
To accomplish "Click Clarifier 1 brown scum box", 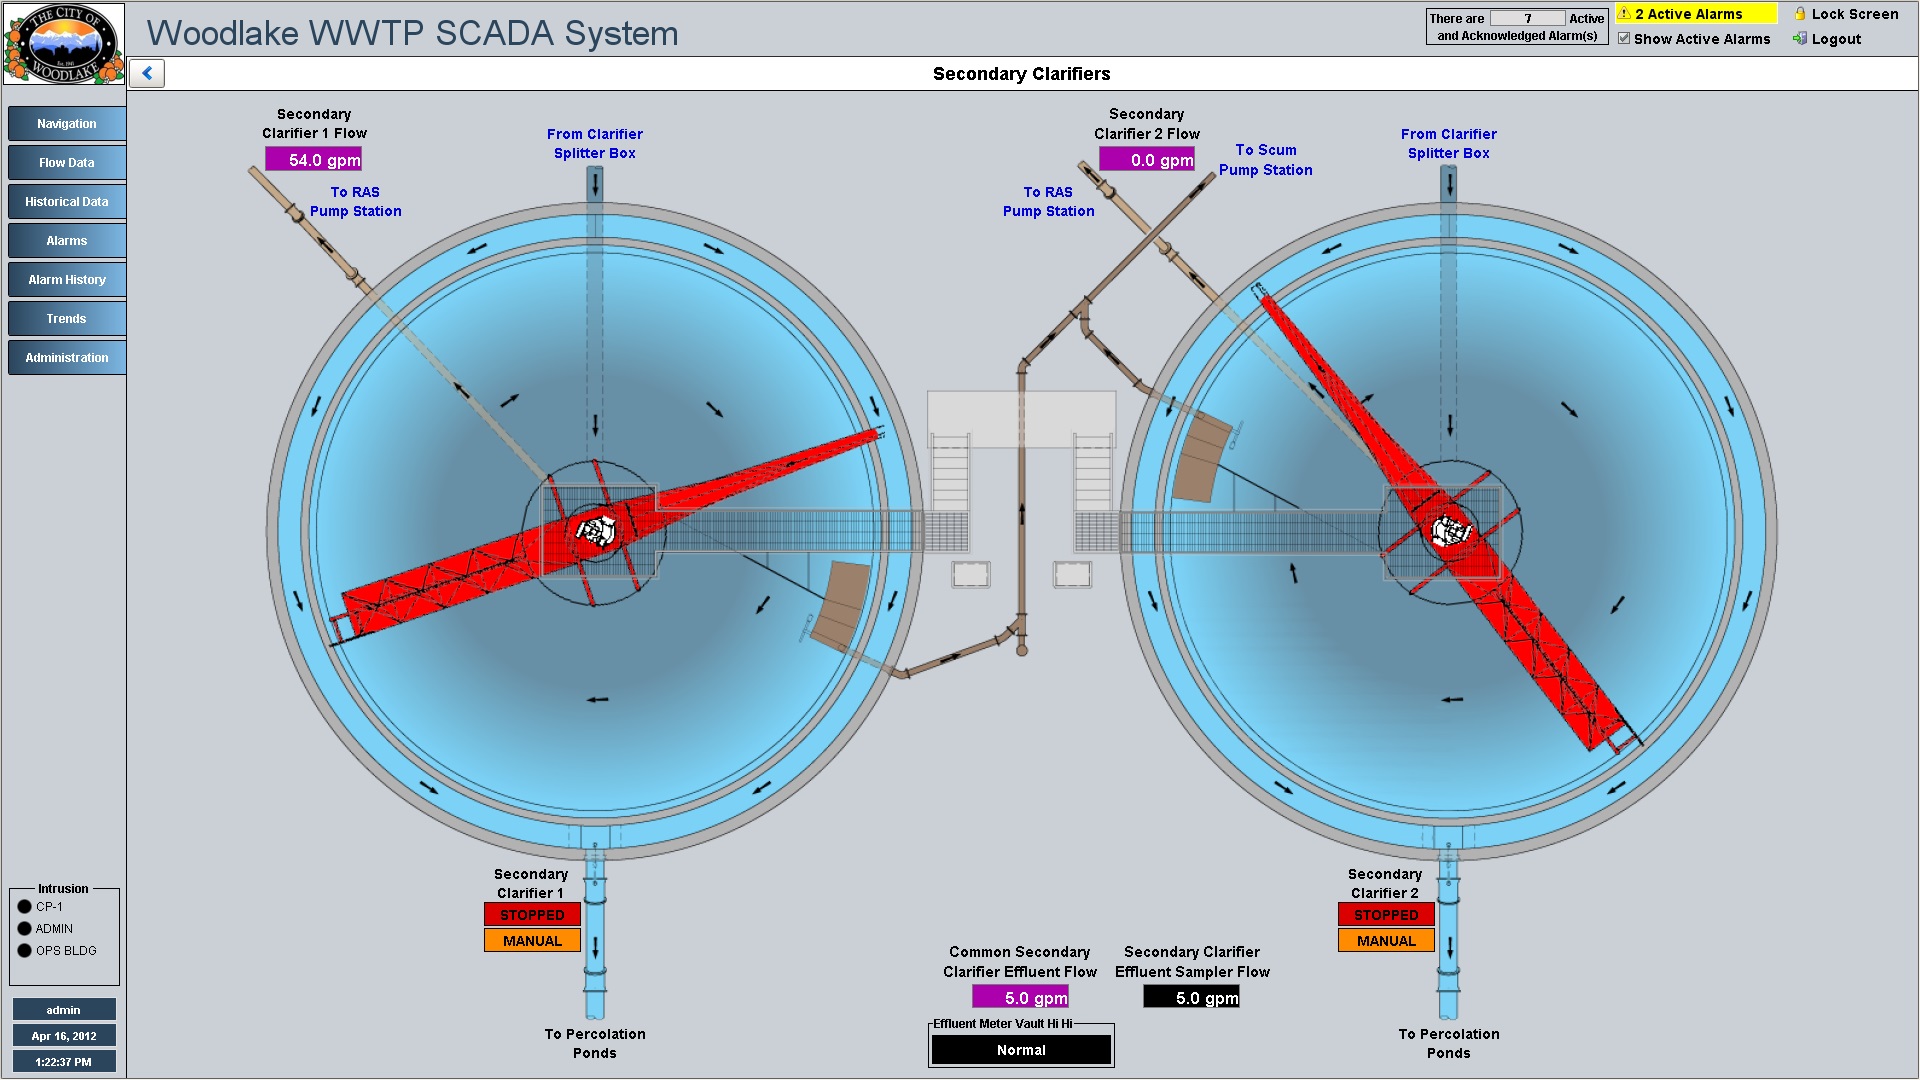I will [841, 603].
